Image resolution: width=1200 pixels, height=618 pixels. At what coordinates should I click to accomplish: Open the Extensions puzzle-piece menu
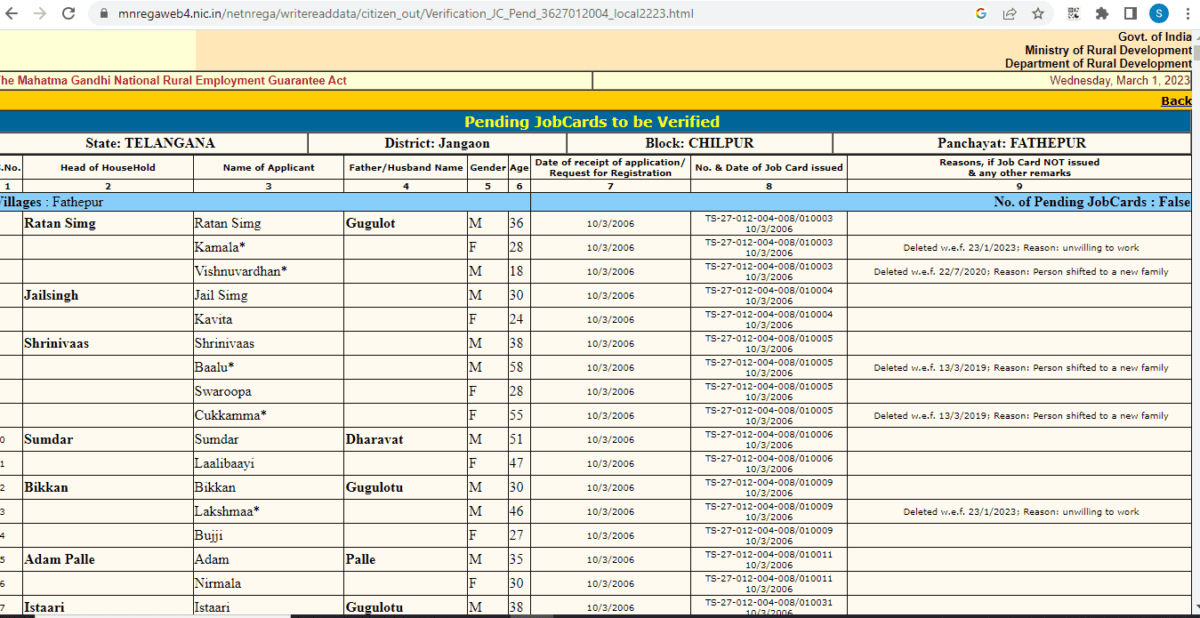pyautogui.click(x=1101, y=13)
